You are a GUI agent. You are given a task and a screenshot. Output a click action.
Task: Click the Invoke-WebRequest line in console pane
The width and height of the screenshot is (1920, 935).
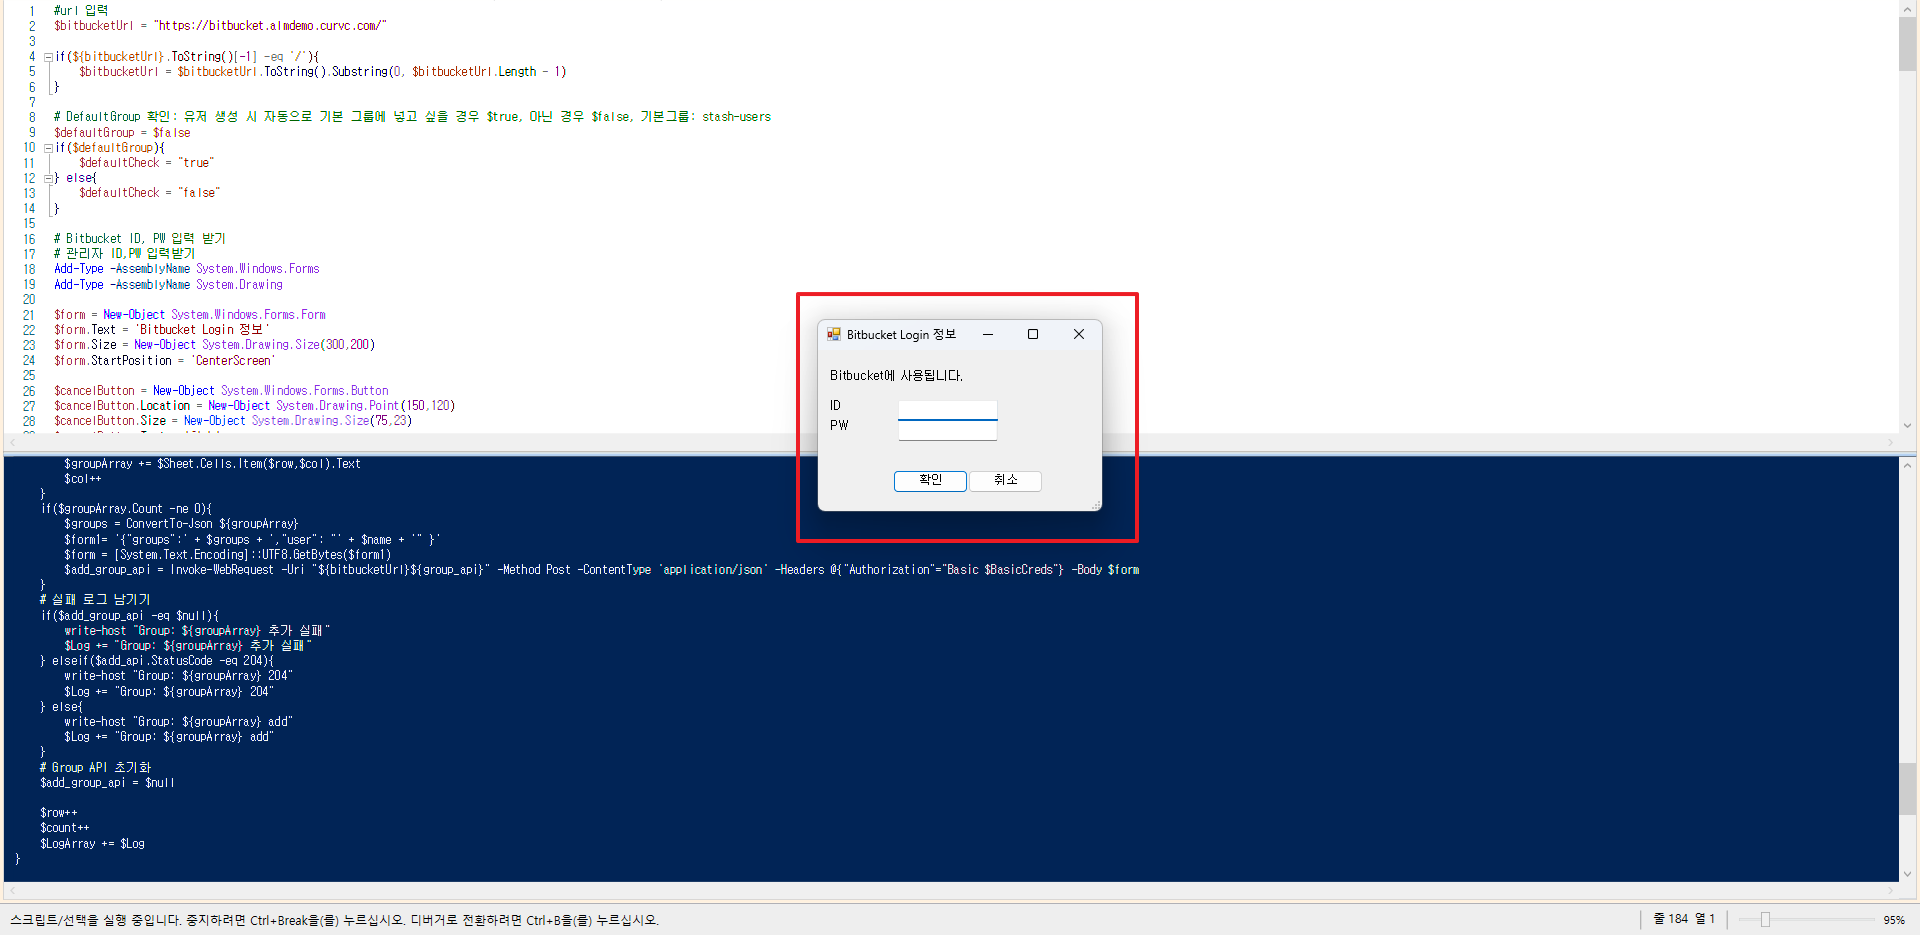click(x=602, y=570)
